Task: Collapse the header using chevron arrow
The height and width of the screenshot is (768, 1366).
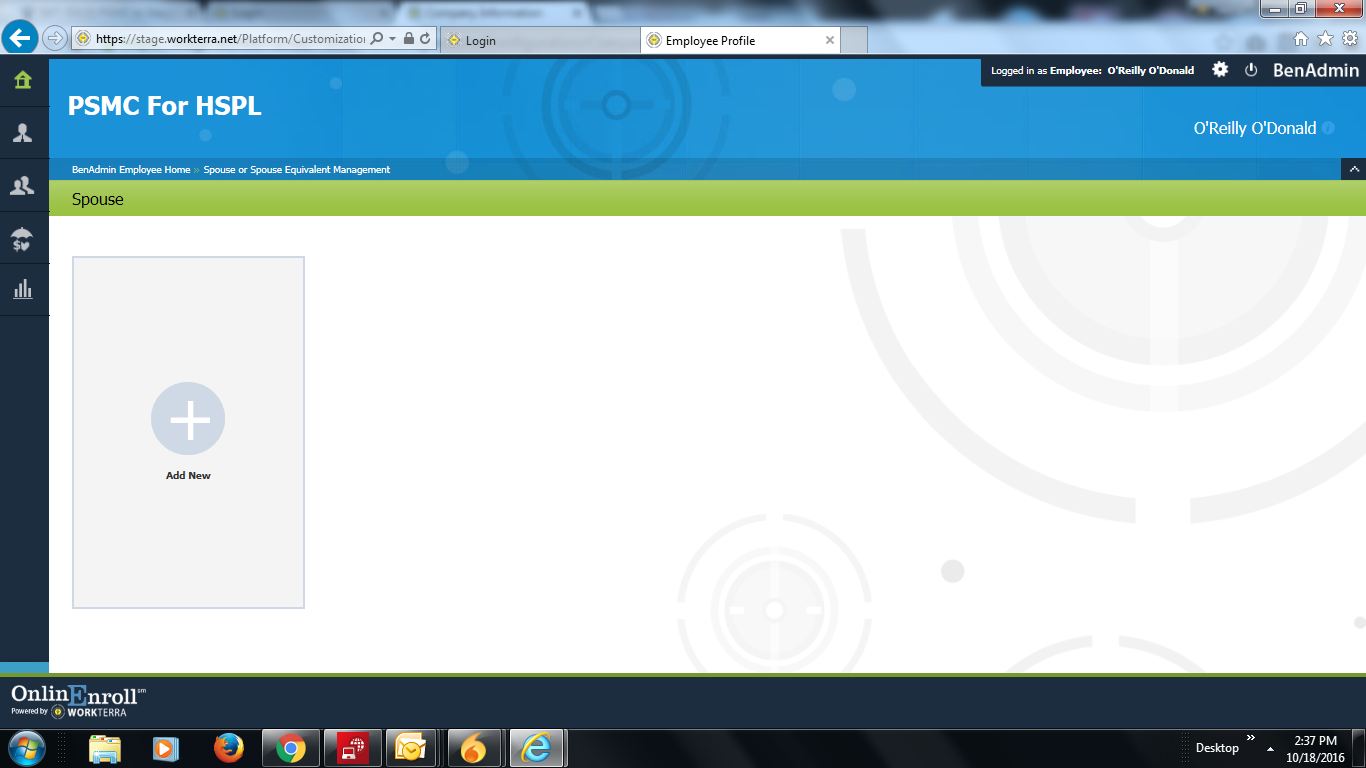Action: 1354,169
